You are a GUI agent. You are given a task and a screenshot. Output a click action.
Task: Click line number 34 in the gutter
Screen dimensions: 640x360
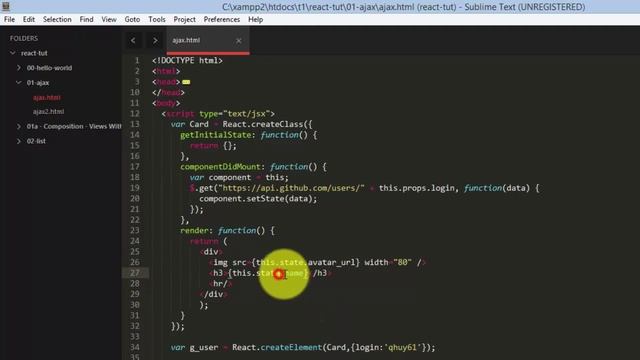coord(135,347)
